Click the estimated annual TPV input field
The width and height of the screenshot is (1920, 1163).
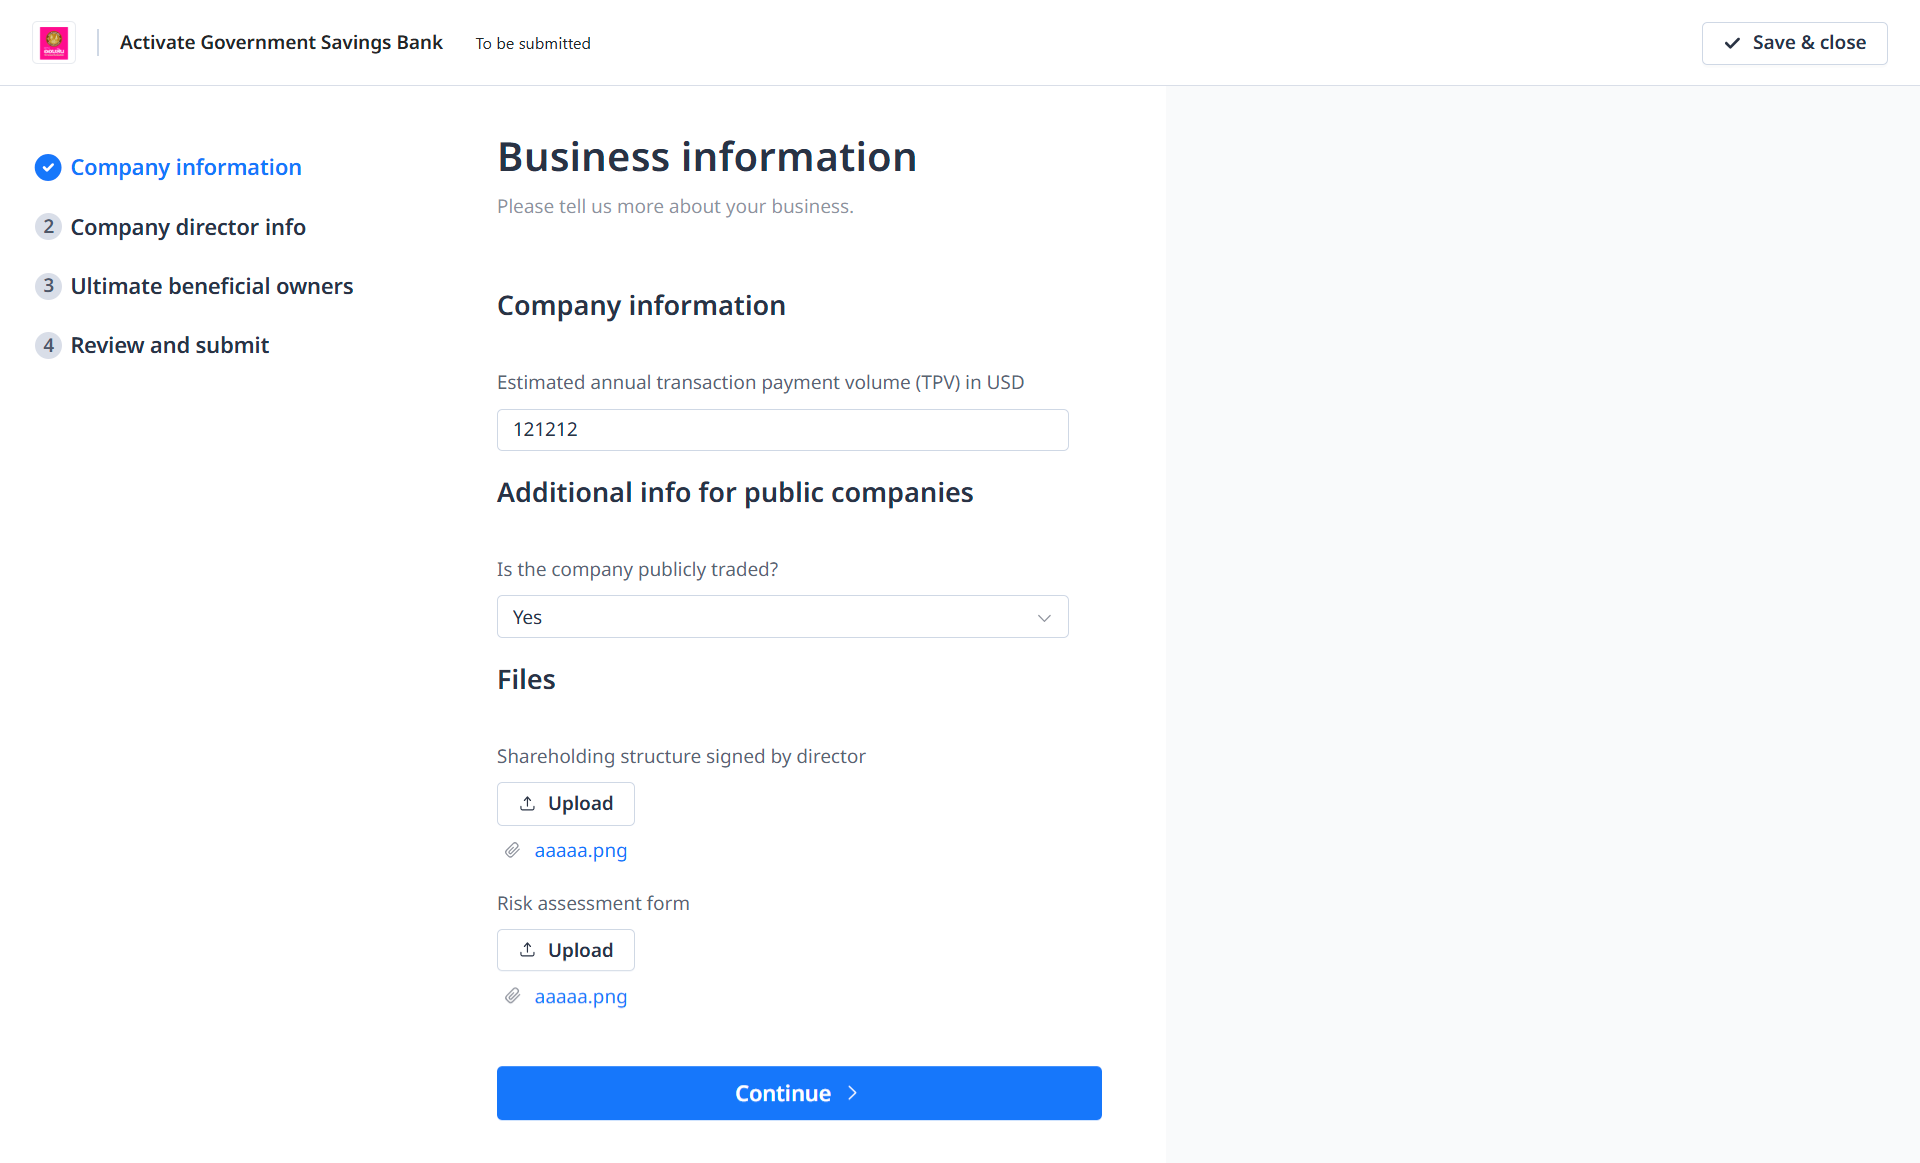(x=782, y=430)
